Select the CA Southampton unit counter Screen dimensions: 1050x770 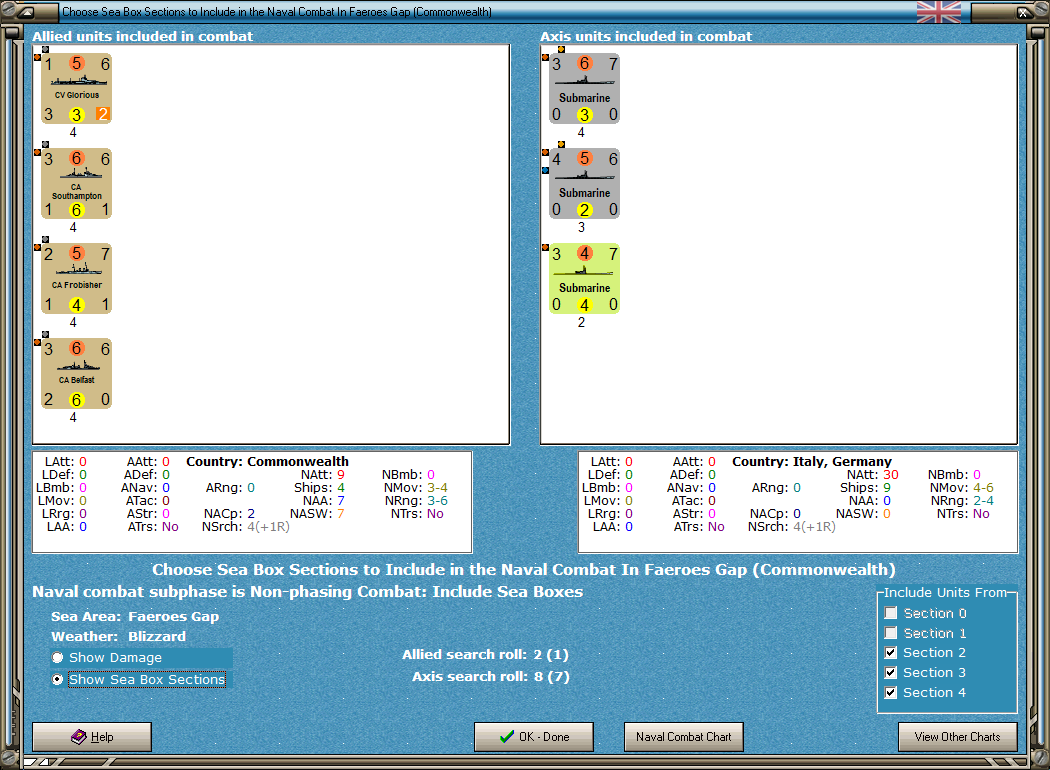(x=76, y=183)
